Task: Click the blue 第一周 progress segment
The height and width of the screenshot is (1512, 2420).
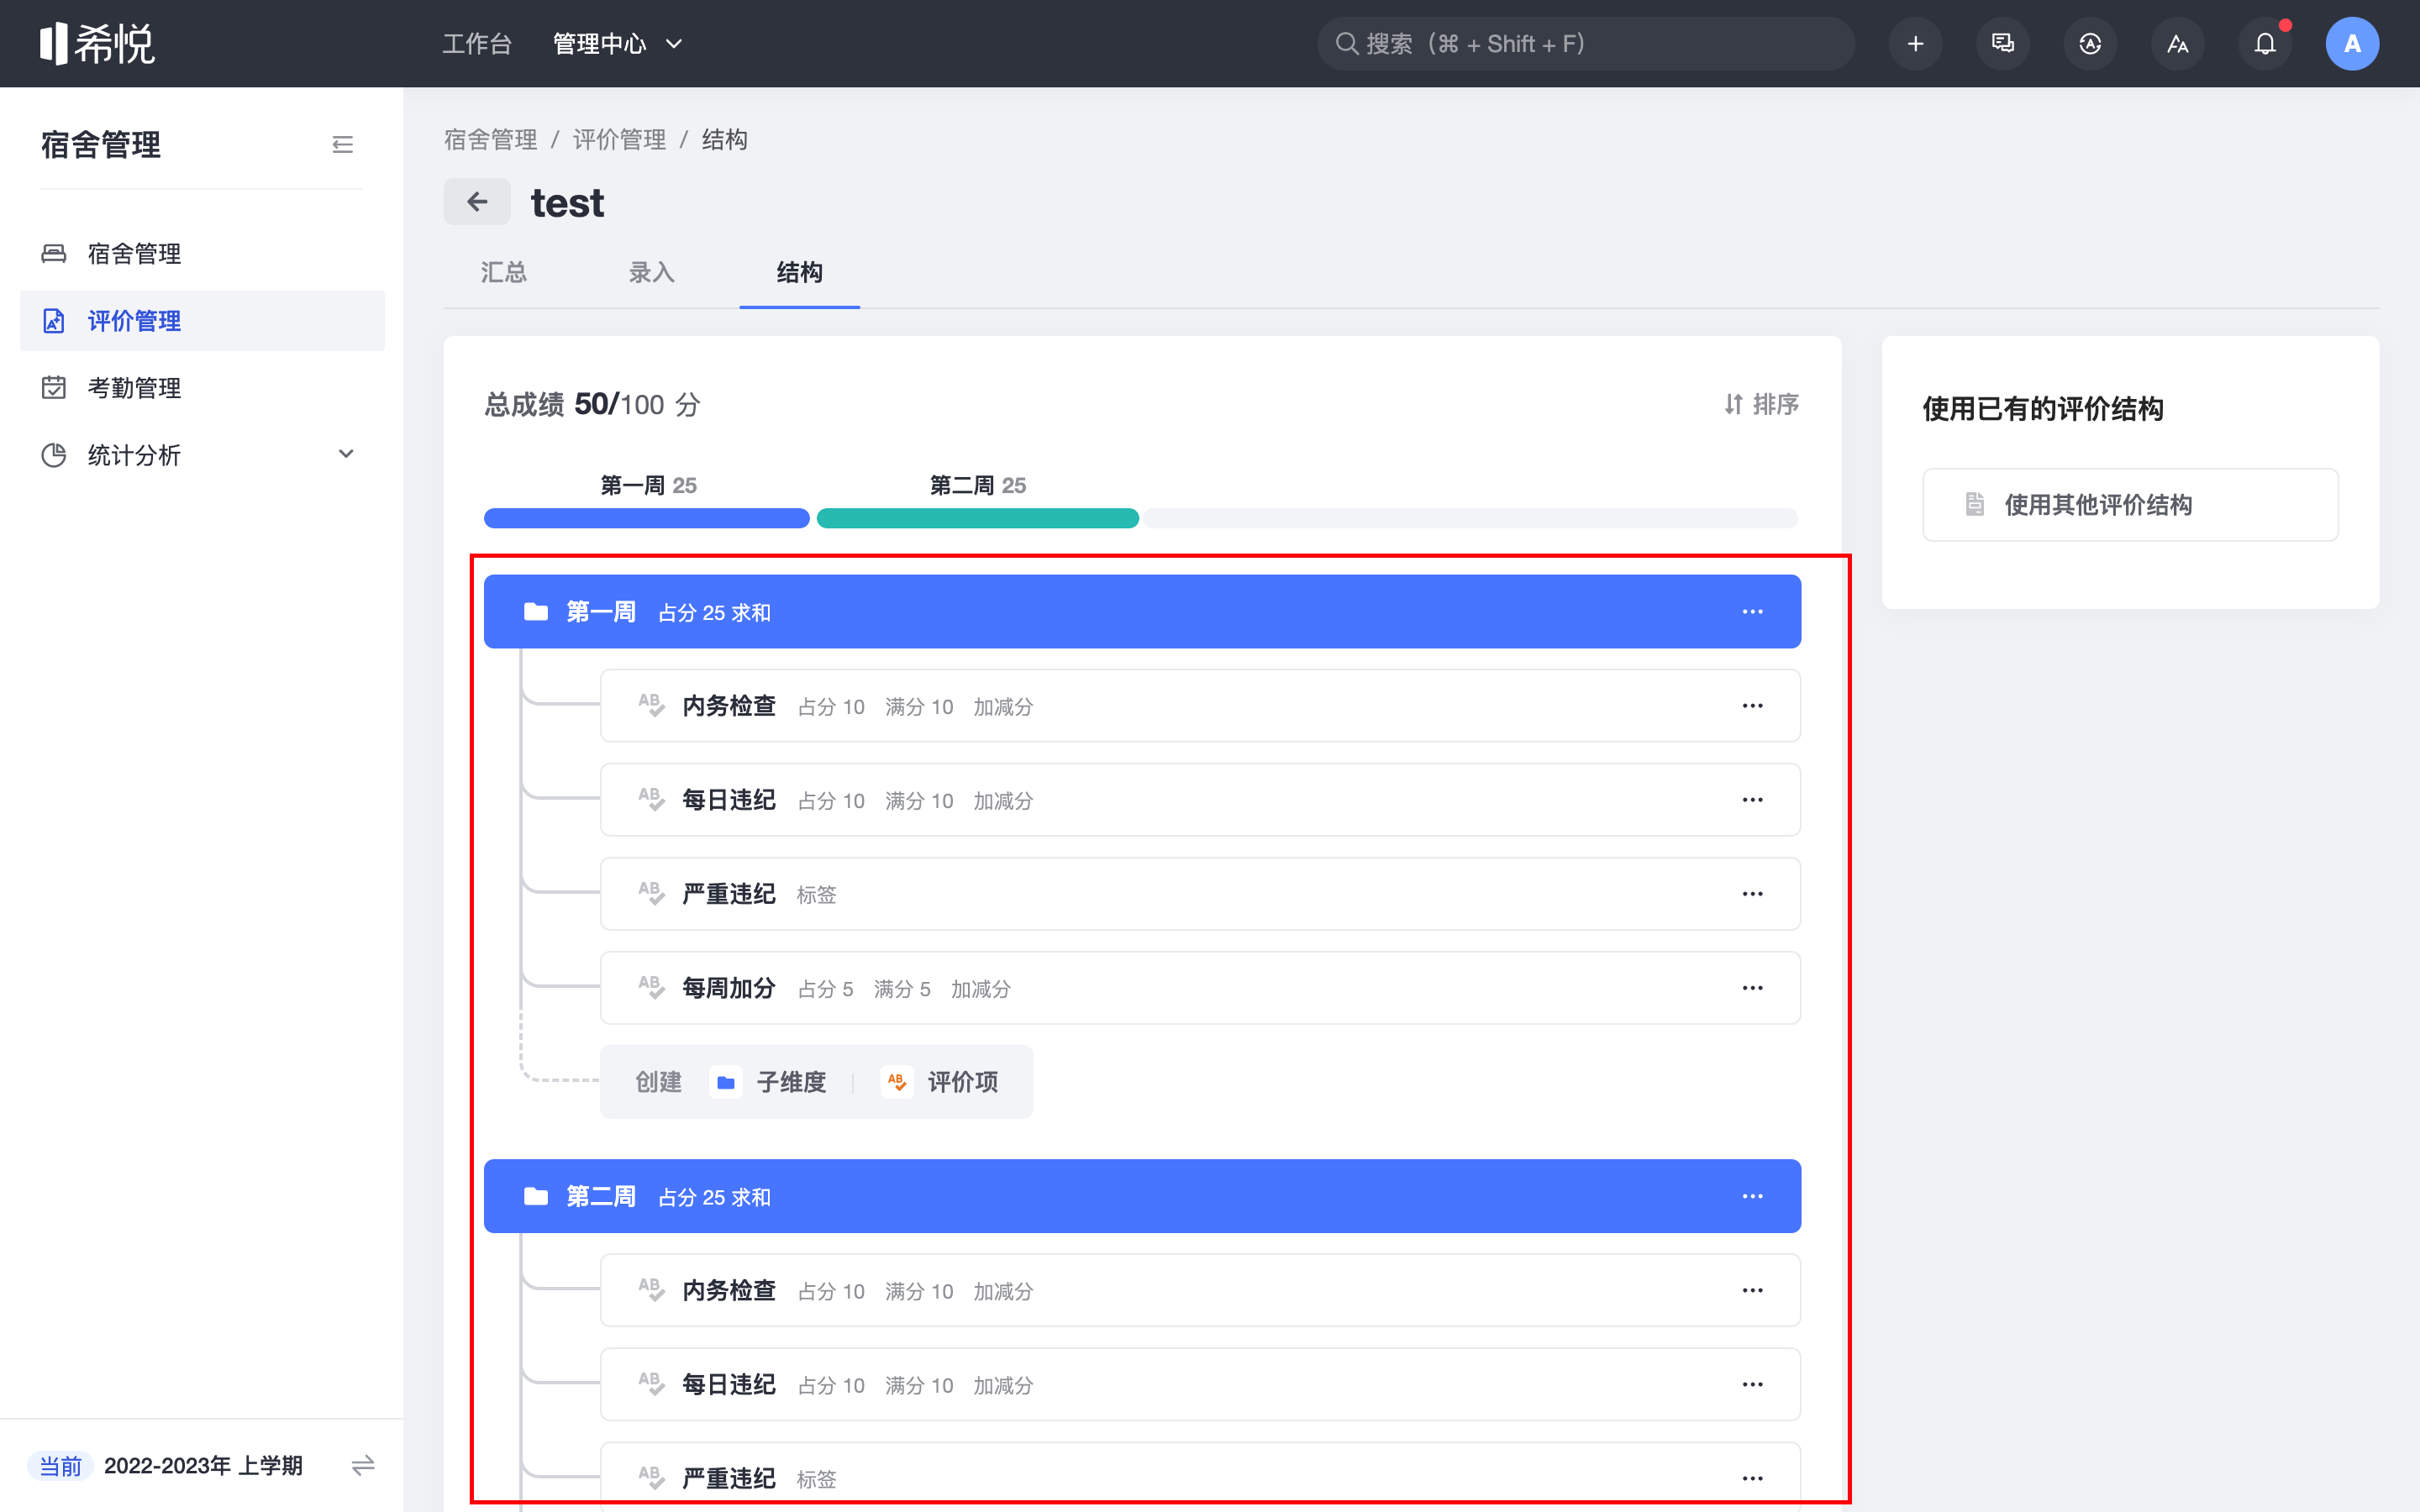Action: coord(646,518)
